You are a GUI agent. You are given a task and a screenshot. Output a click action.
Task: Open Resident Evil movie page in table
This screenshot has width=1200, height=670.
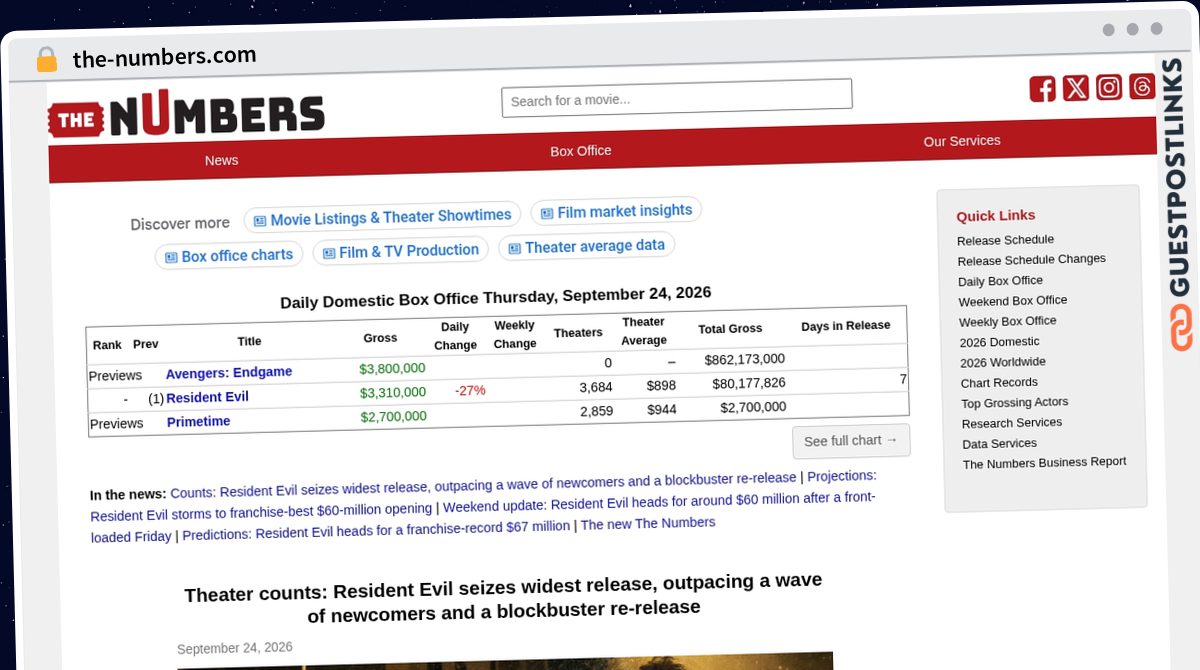207,397
